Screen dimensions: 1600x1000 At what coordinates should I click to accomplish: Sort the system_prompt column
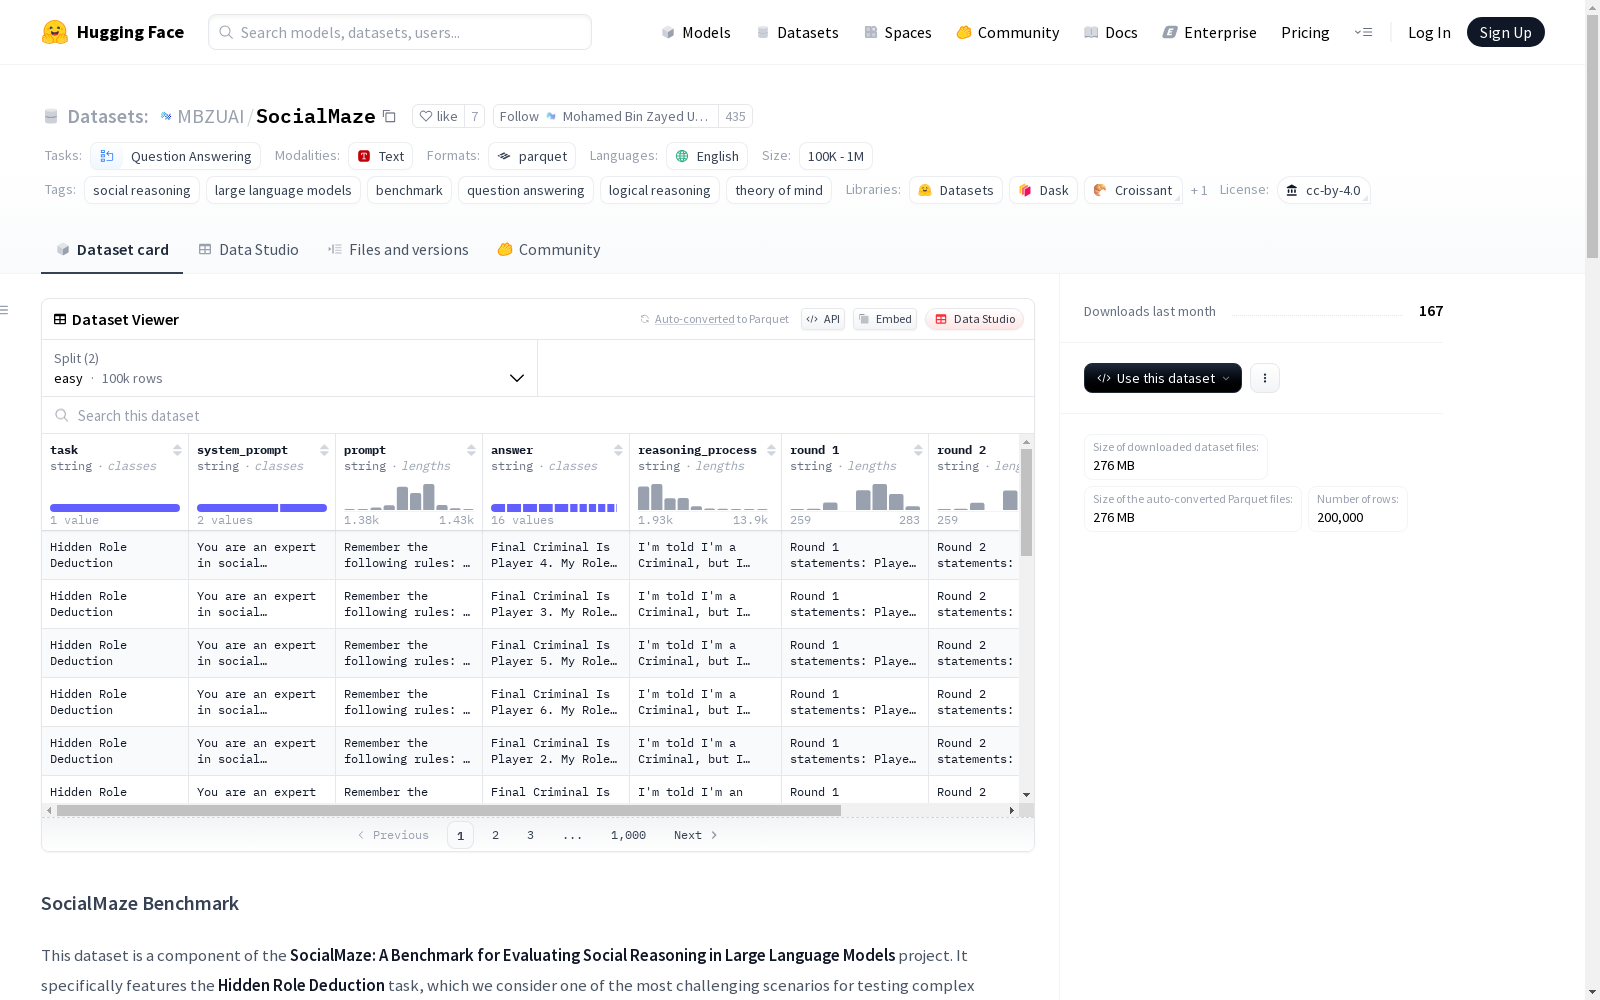[324, 450]
